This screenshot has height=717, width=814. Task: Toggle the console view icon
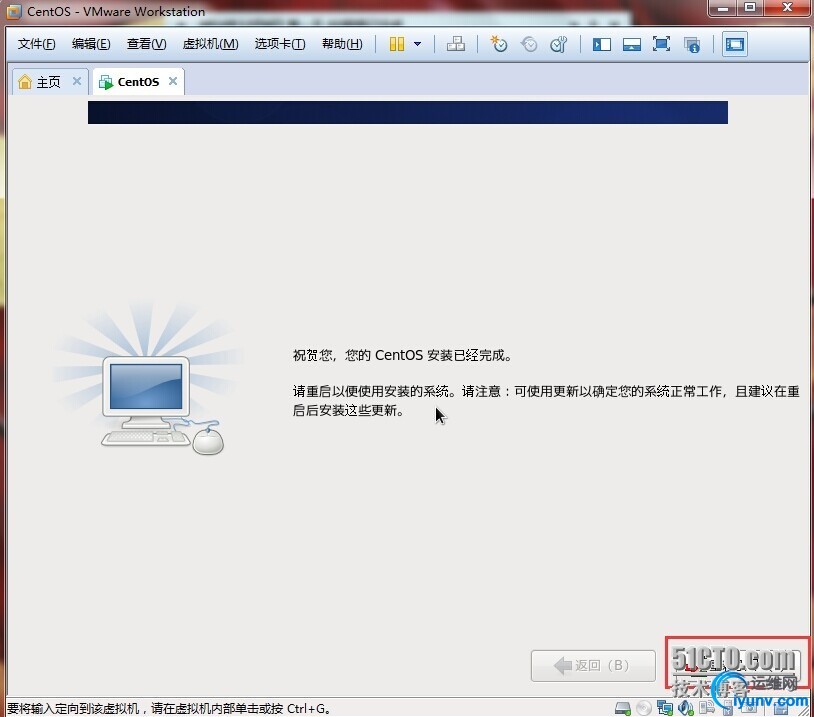[735, 44]
